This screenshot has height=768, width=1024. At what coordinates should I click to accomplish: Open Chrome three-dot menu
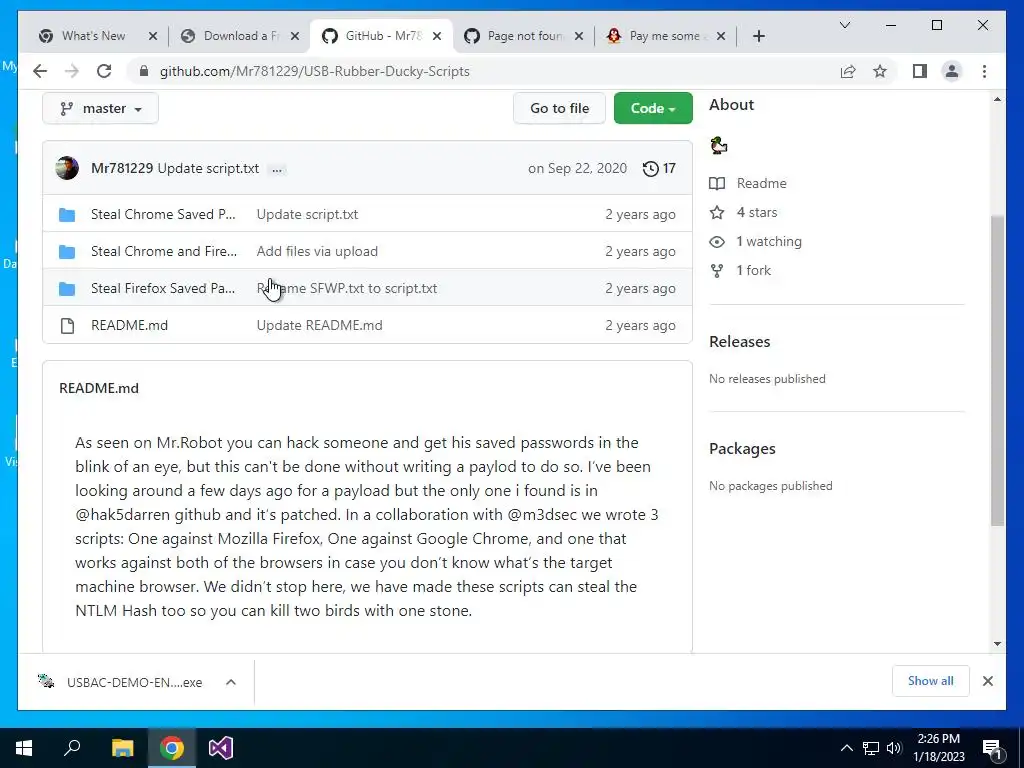[984, 71]
